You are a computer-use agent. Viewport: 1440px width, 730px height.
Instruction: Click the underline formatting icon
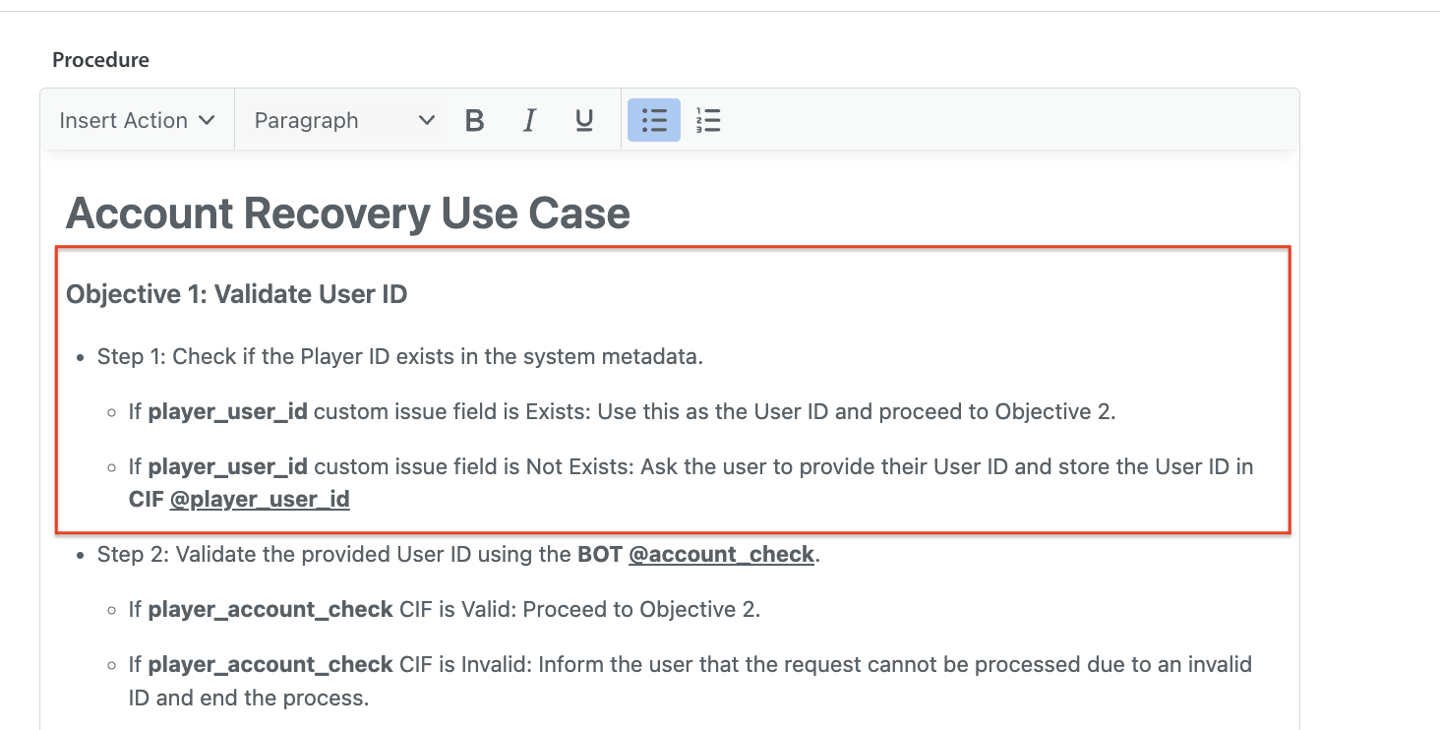(584, 121)
